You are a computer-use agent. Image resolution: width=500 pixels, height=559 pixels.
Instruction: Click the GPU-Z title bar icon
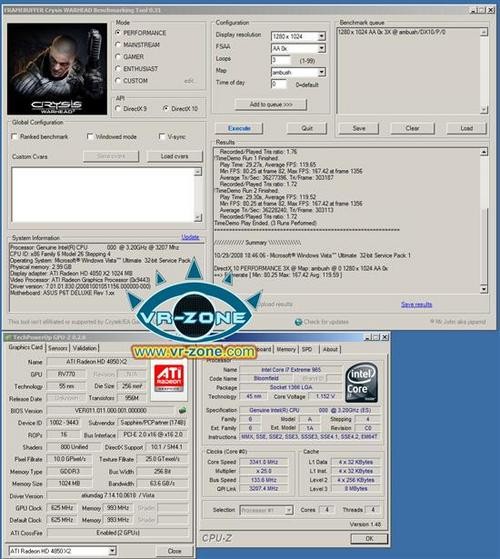(8, 337)
